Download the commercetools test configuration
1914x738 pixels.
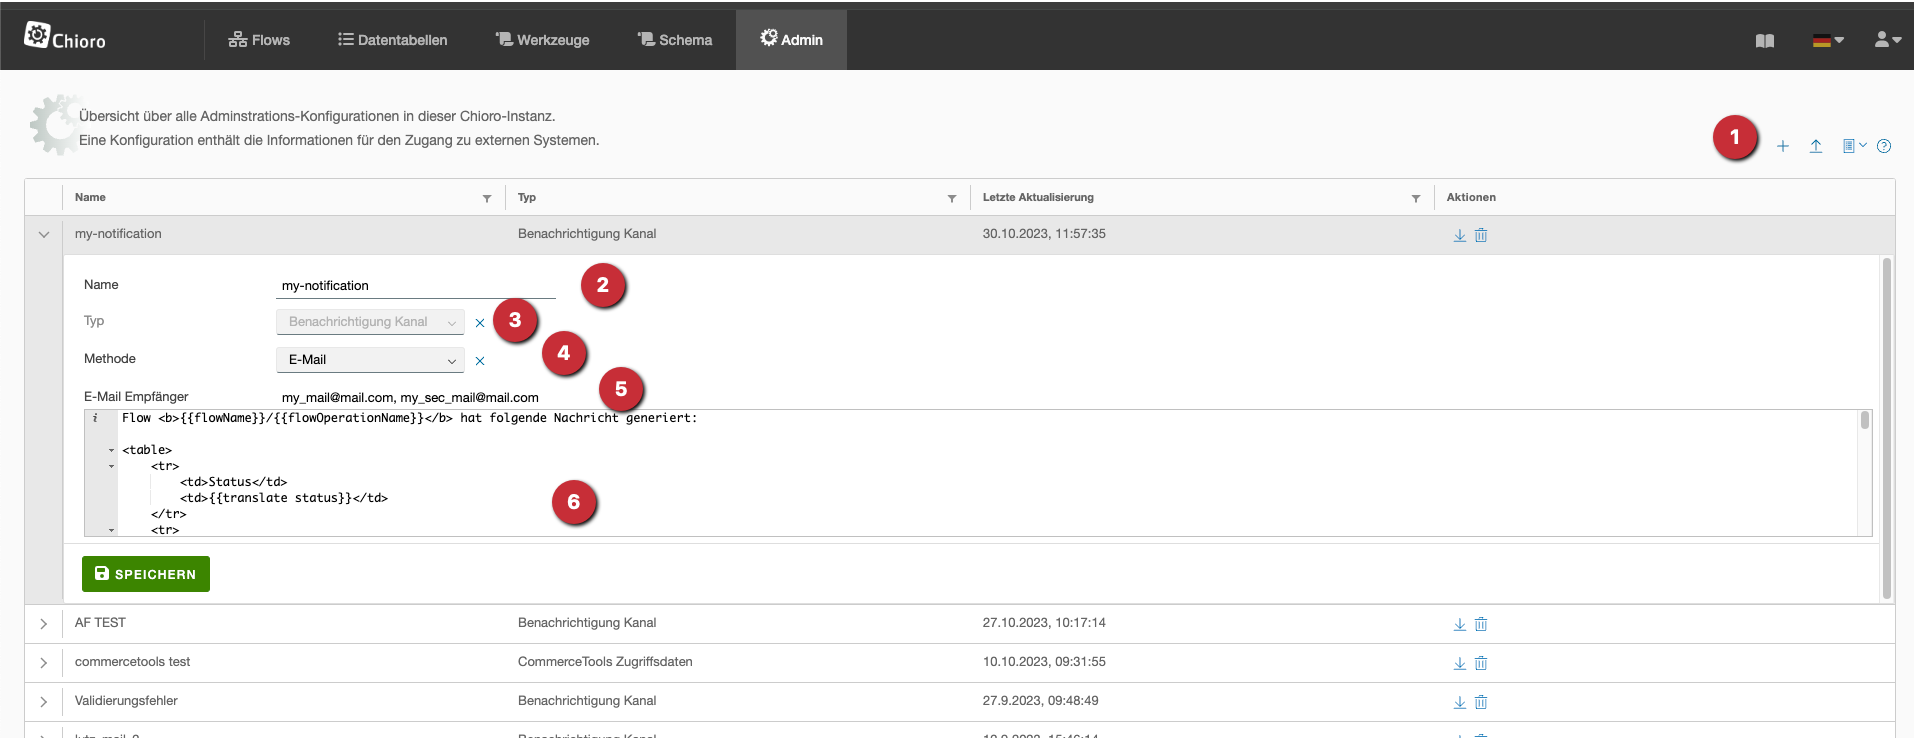1459,663
